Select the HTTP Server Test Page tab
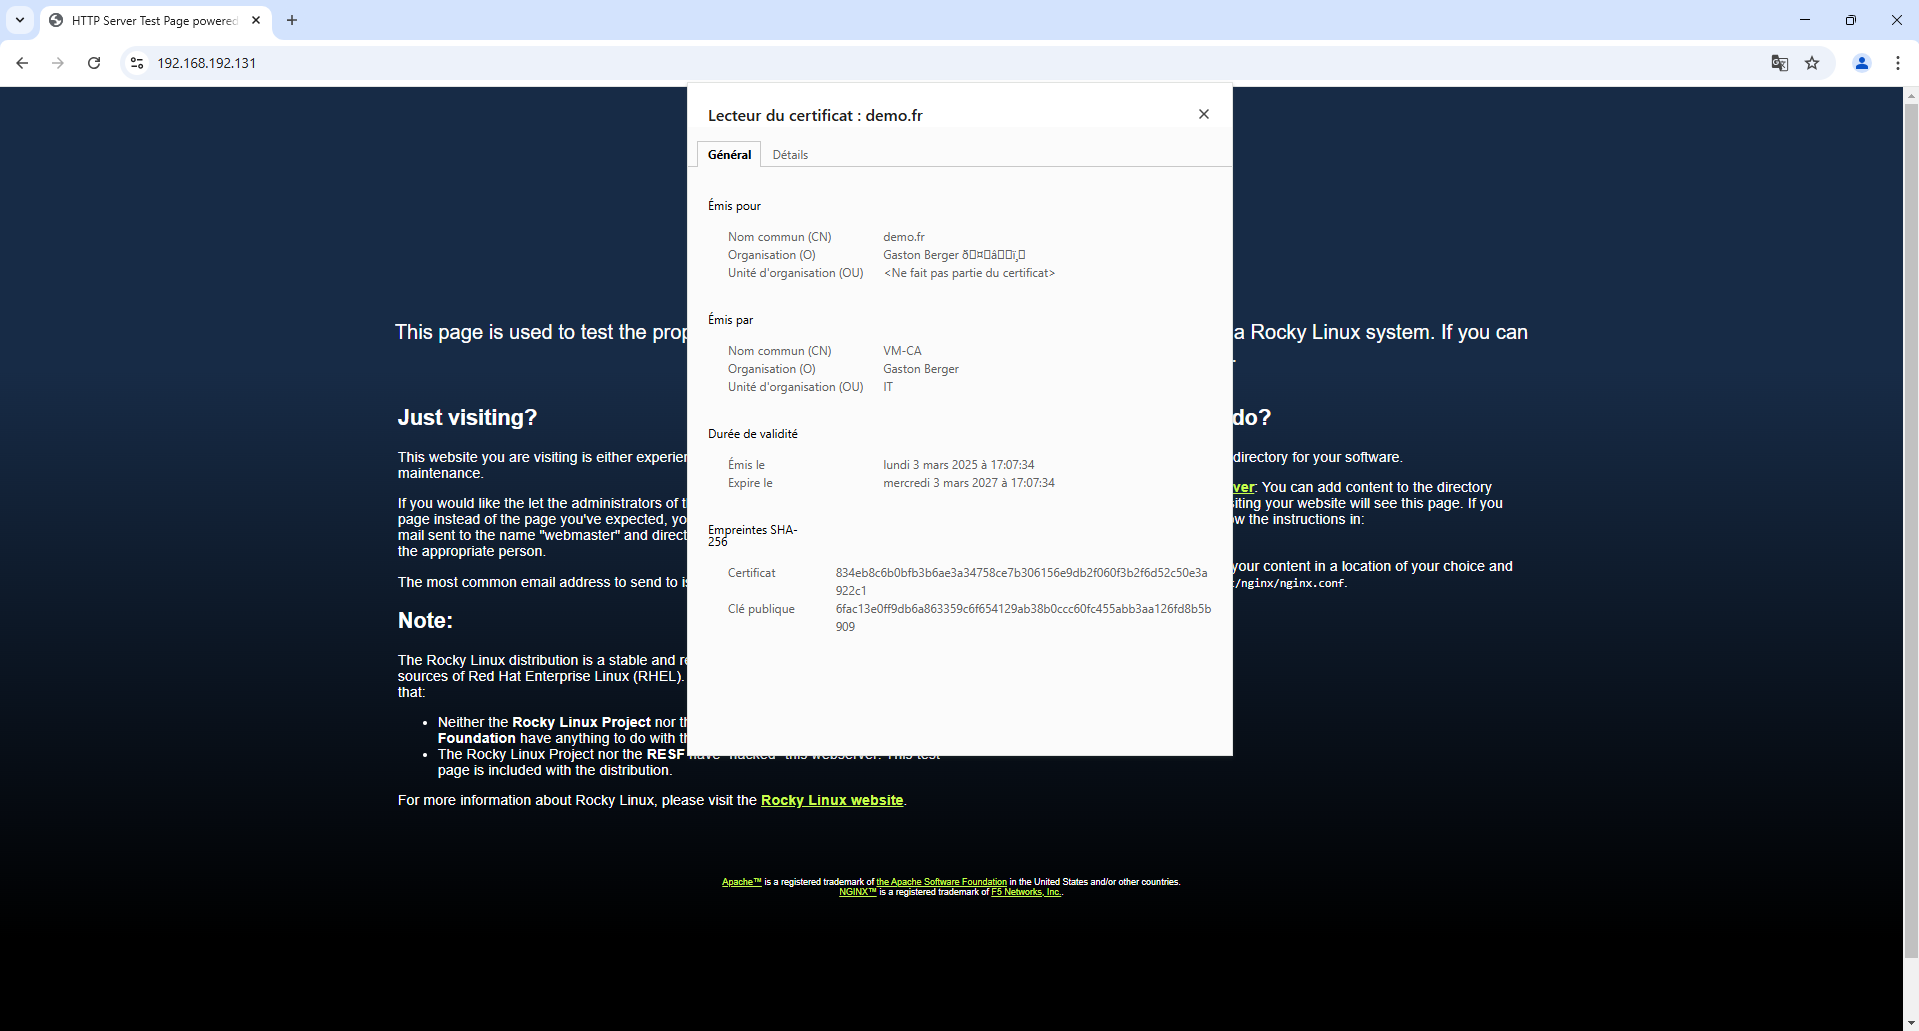The image size is (1919, 1031). 155,20
